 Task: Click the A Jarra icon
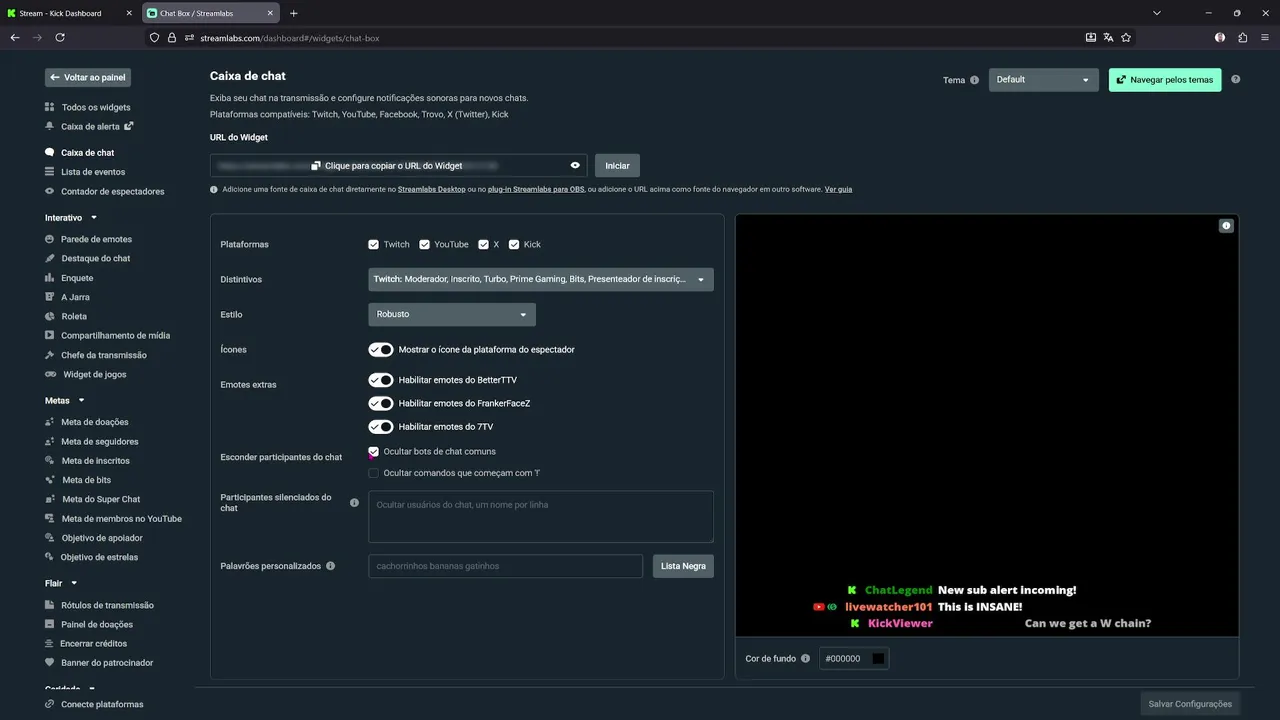tap(50, 297)
